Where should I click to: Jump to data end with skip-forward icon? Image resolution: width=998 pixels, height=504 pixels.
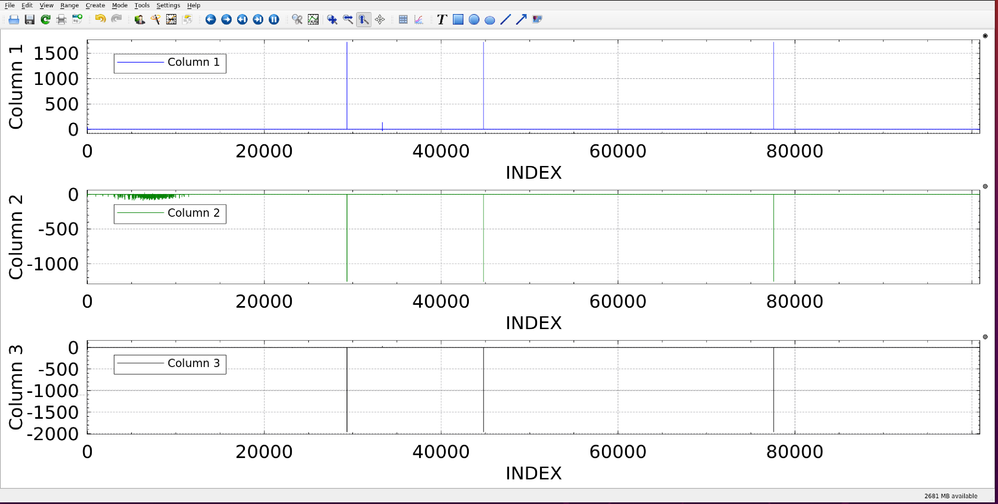[x=258, y=20]
